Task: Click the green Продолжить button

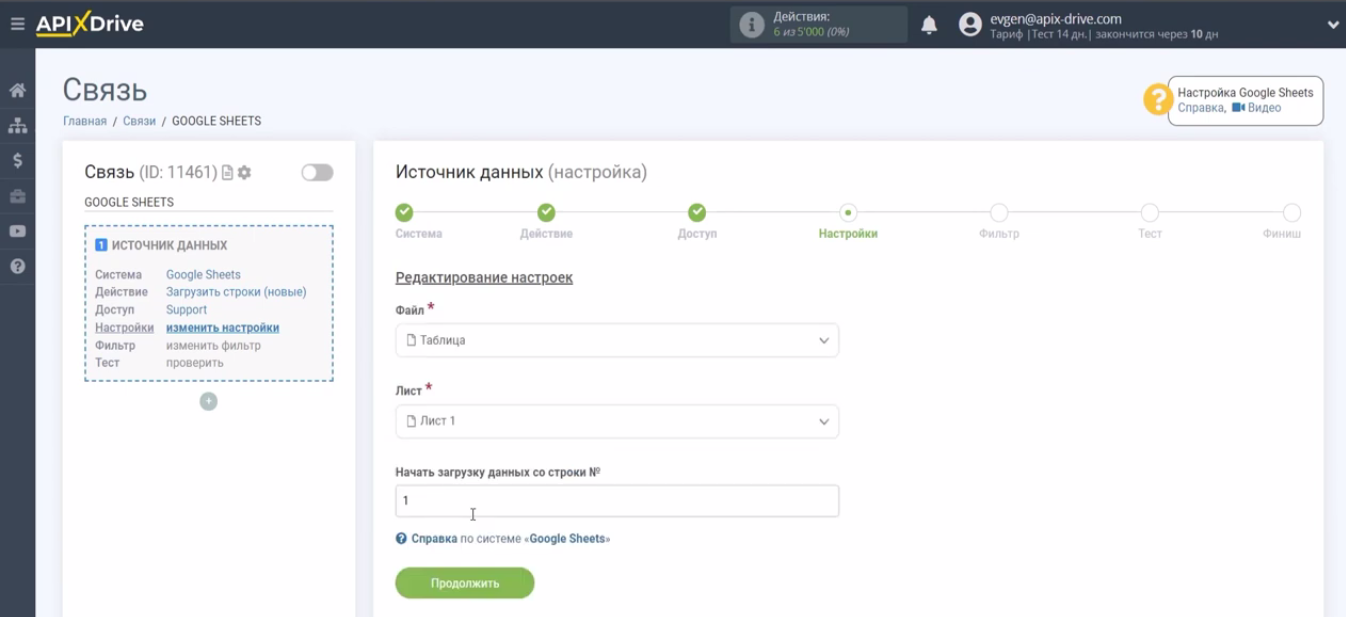Action: 465,583
